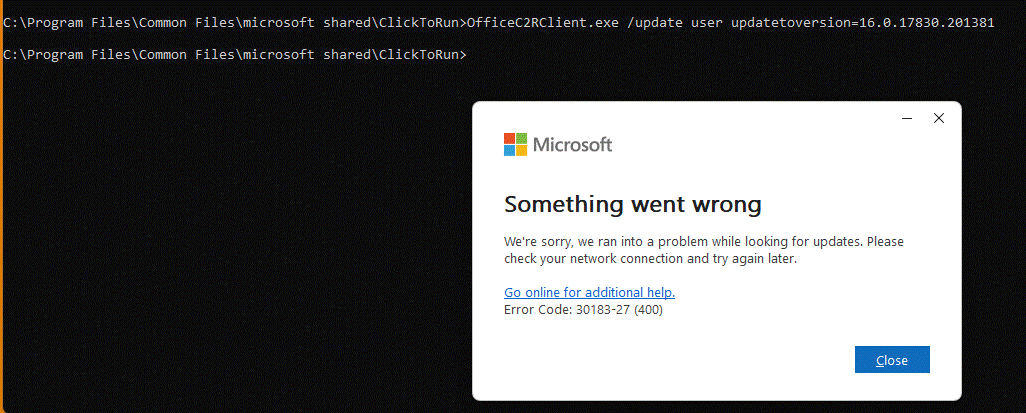1026x413 pixels.
Task: Minimize the Microsoft error dialog
Action: [906, 118]
